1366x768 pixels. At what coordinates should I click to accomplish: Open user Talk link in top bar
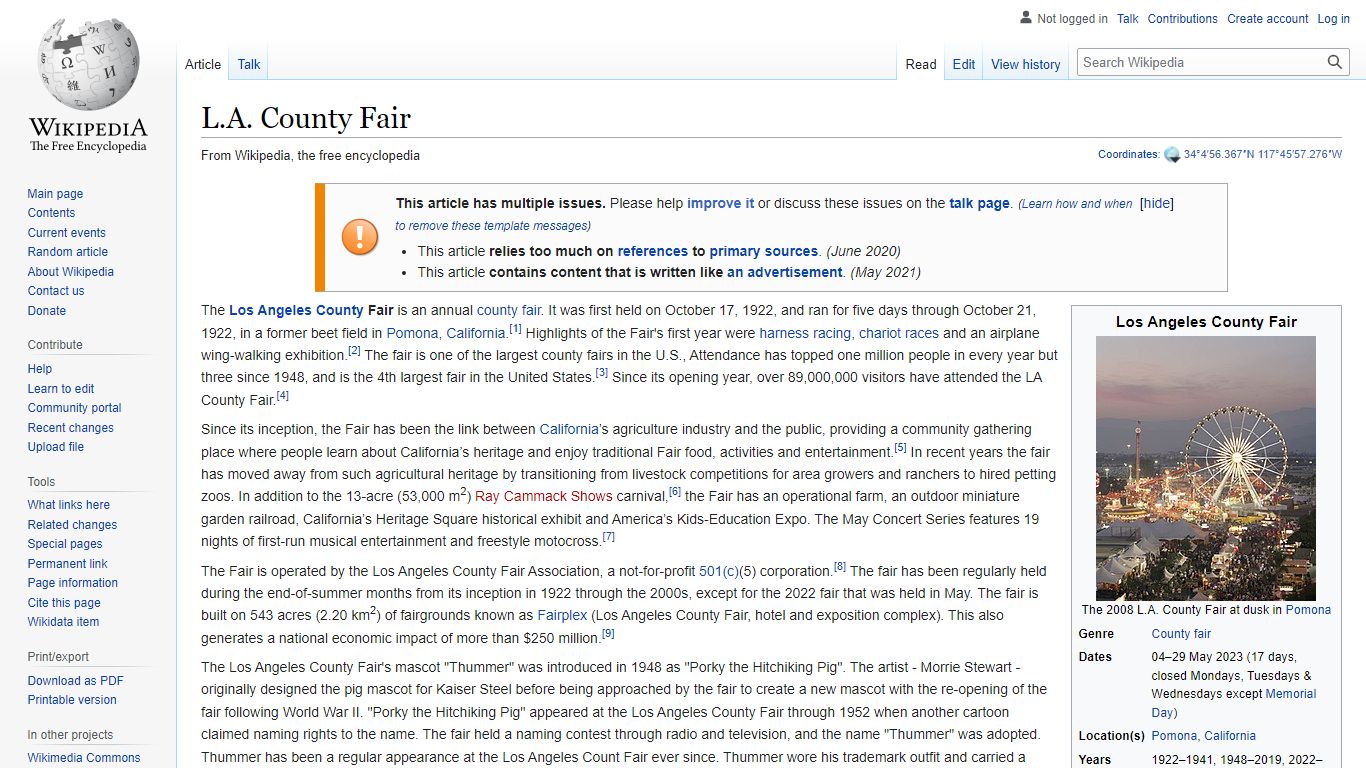1128,18
